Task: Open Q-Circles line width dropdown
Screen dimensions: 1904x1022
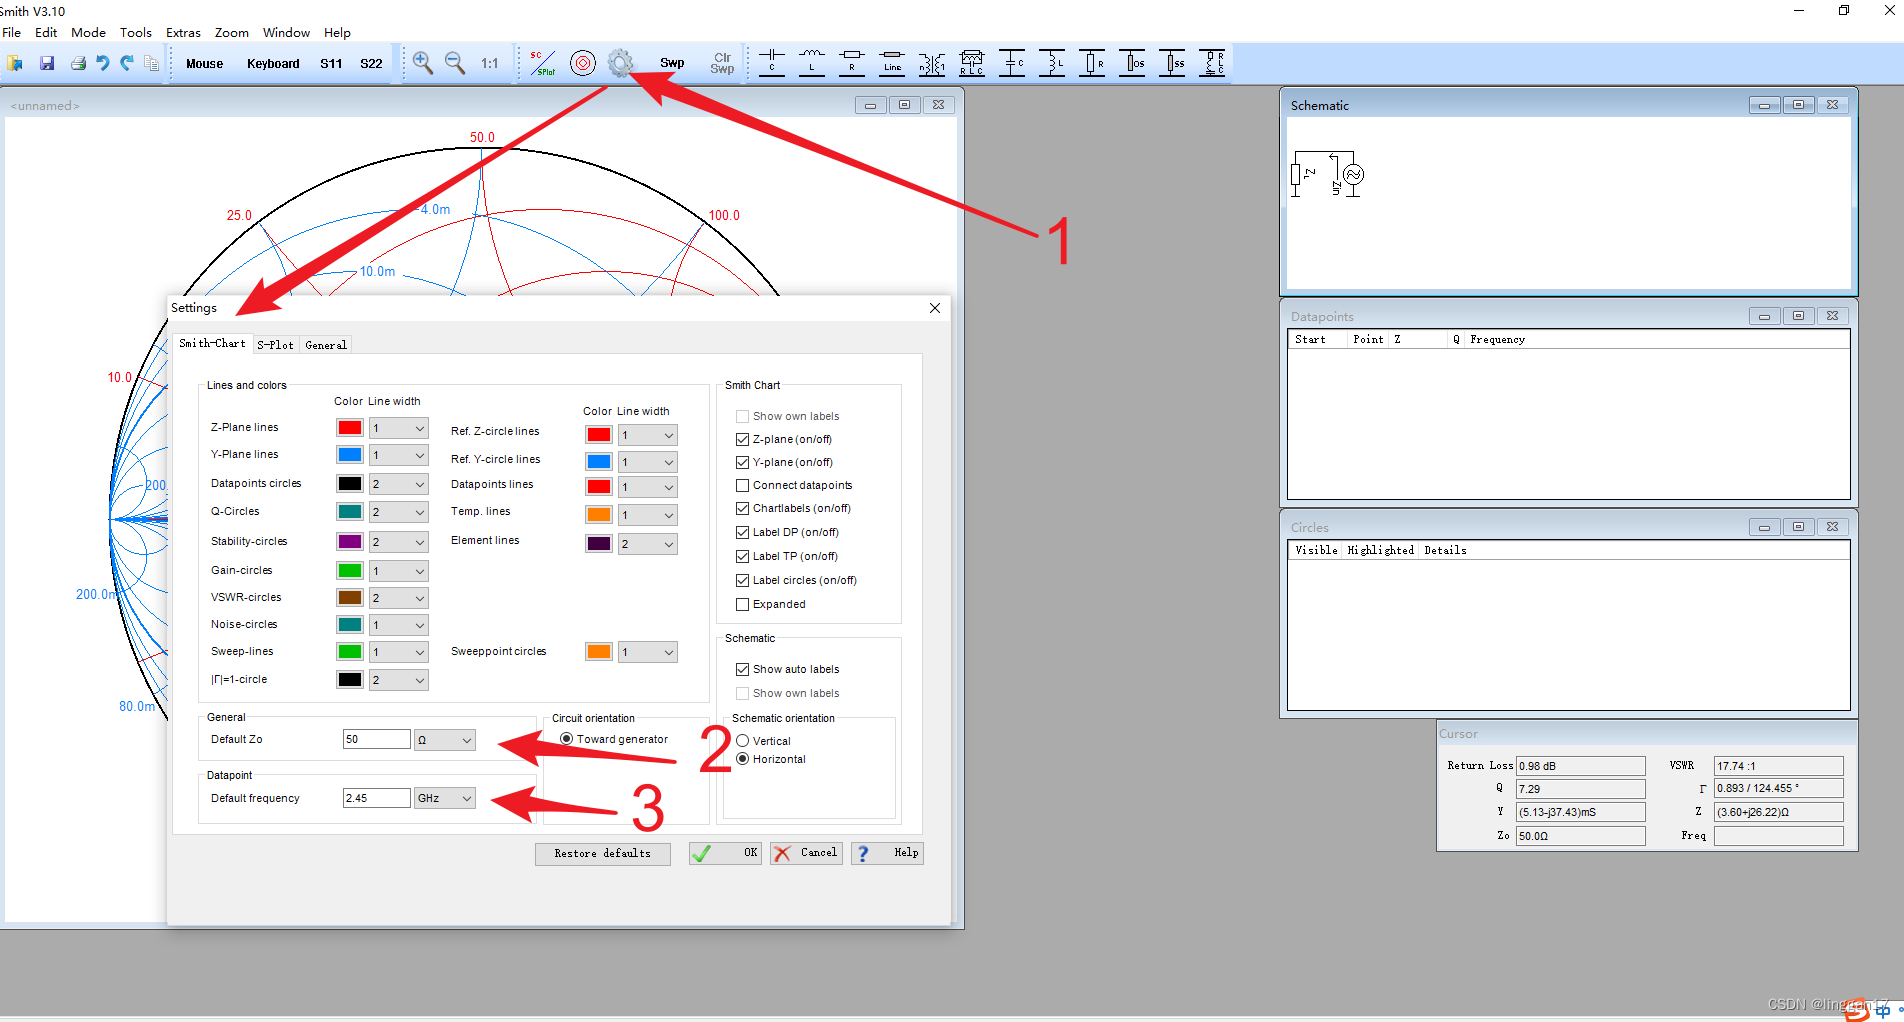Action: pos(399,512)
